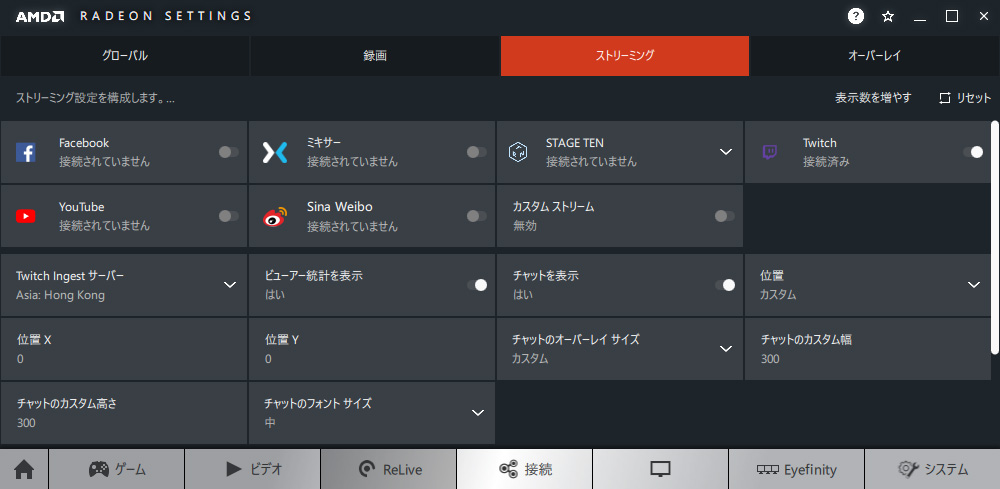This screenshot has width=1000, height=489.
Task: Click the Twitch logo icon
Action: tap(770, 152)
